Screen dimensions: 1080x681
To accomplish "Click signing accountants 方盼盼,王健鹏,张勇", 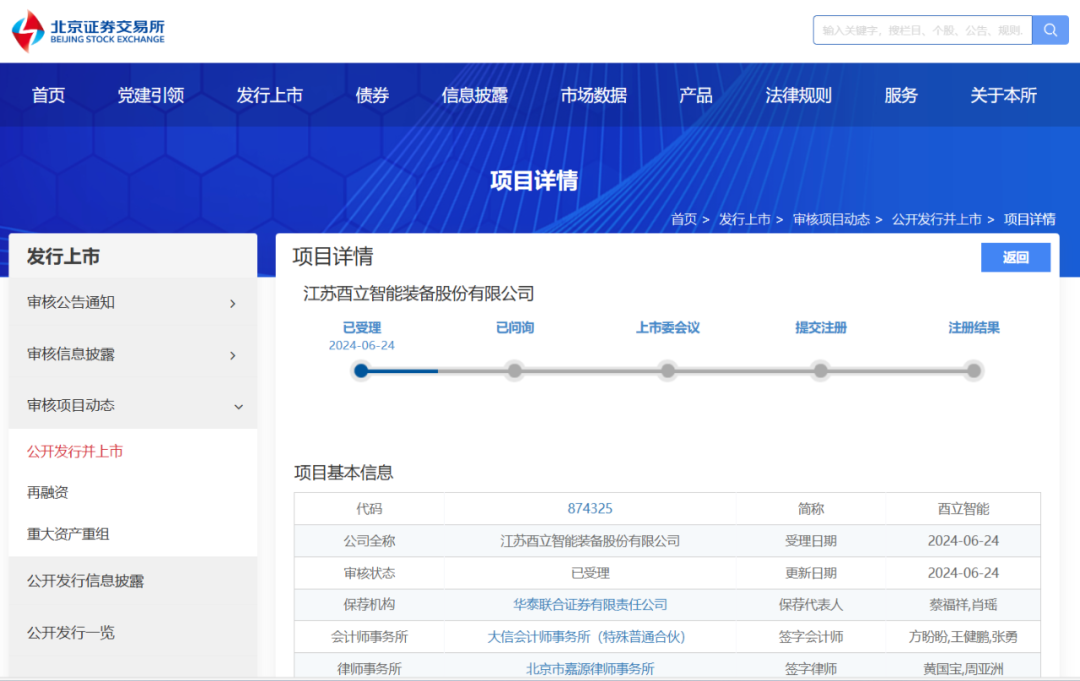I will click(963, 636).
